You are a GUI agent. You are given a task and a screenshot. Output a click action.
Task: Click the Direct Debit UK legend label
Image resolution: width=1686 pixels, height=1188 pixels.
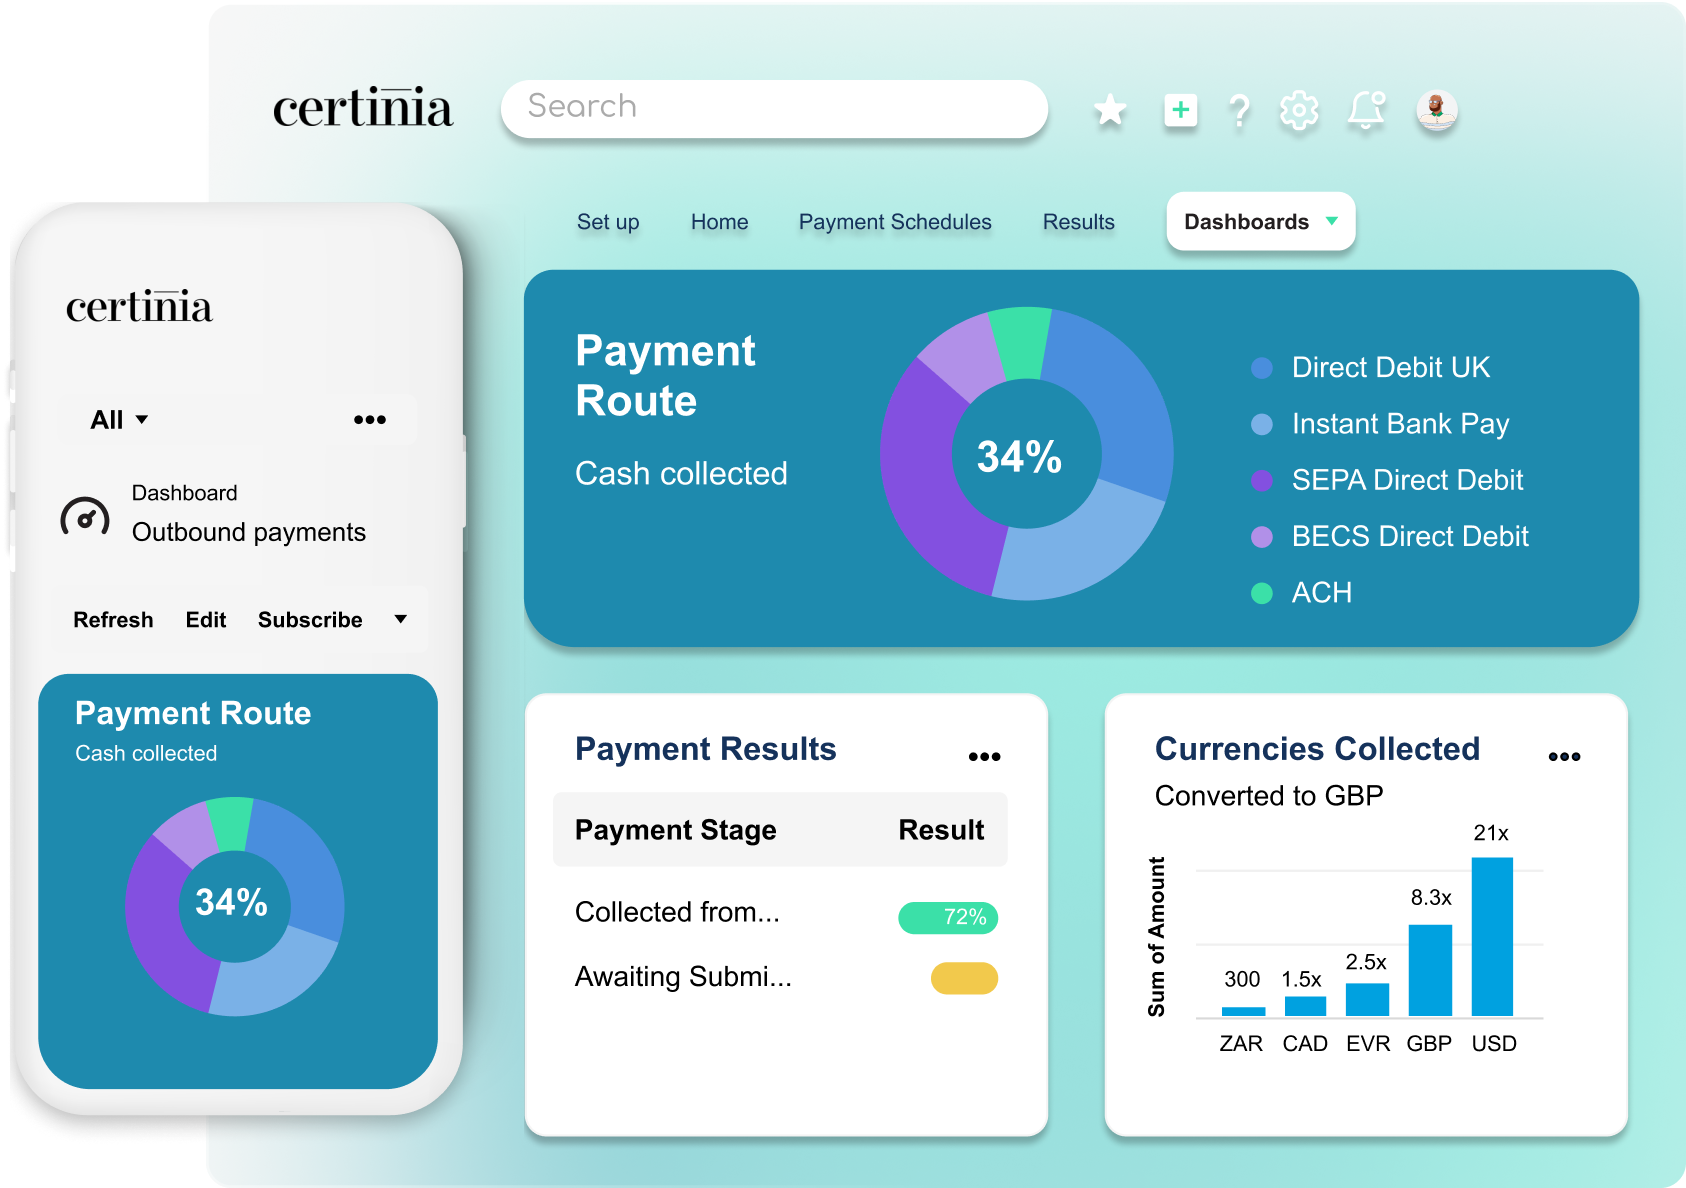(1391, 368)
